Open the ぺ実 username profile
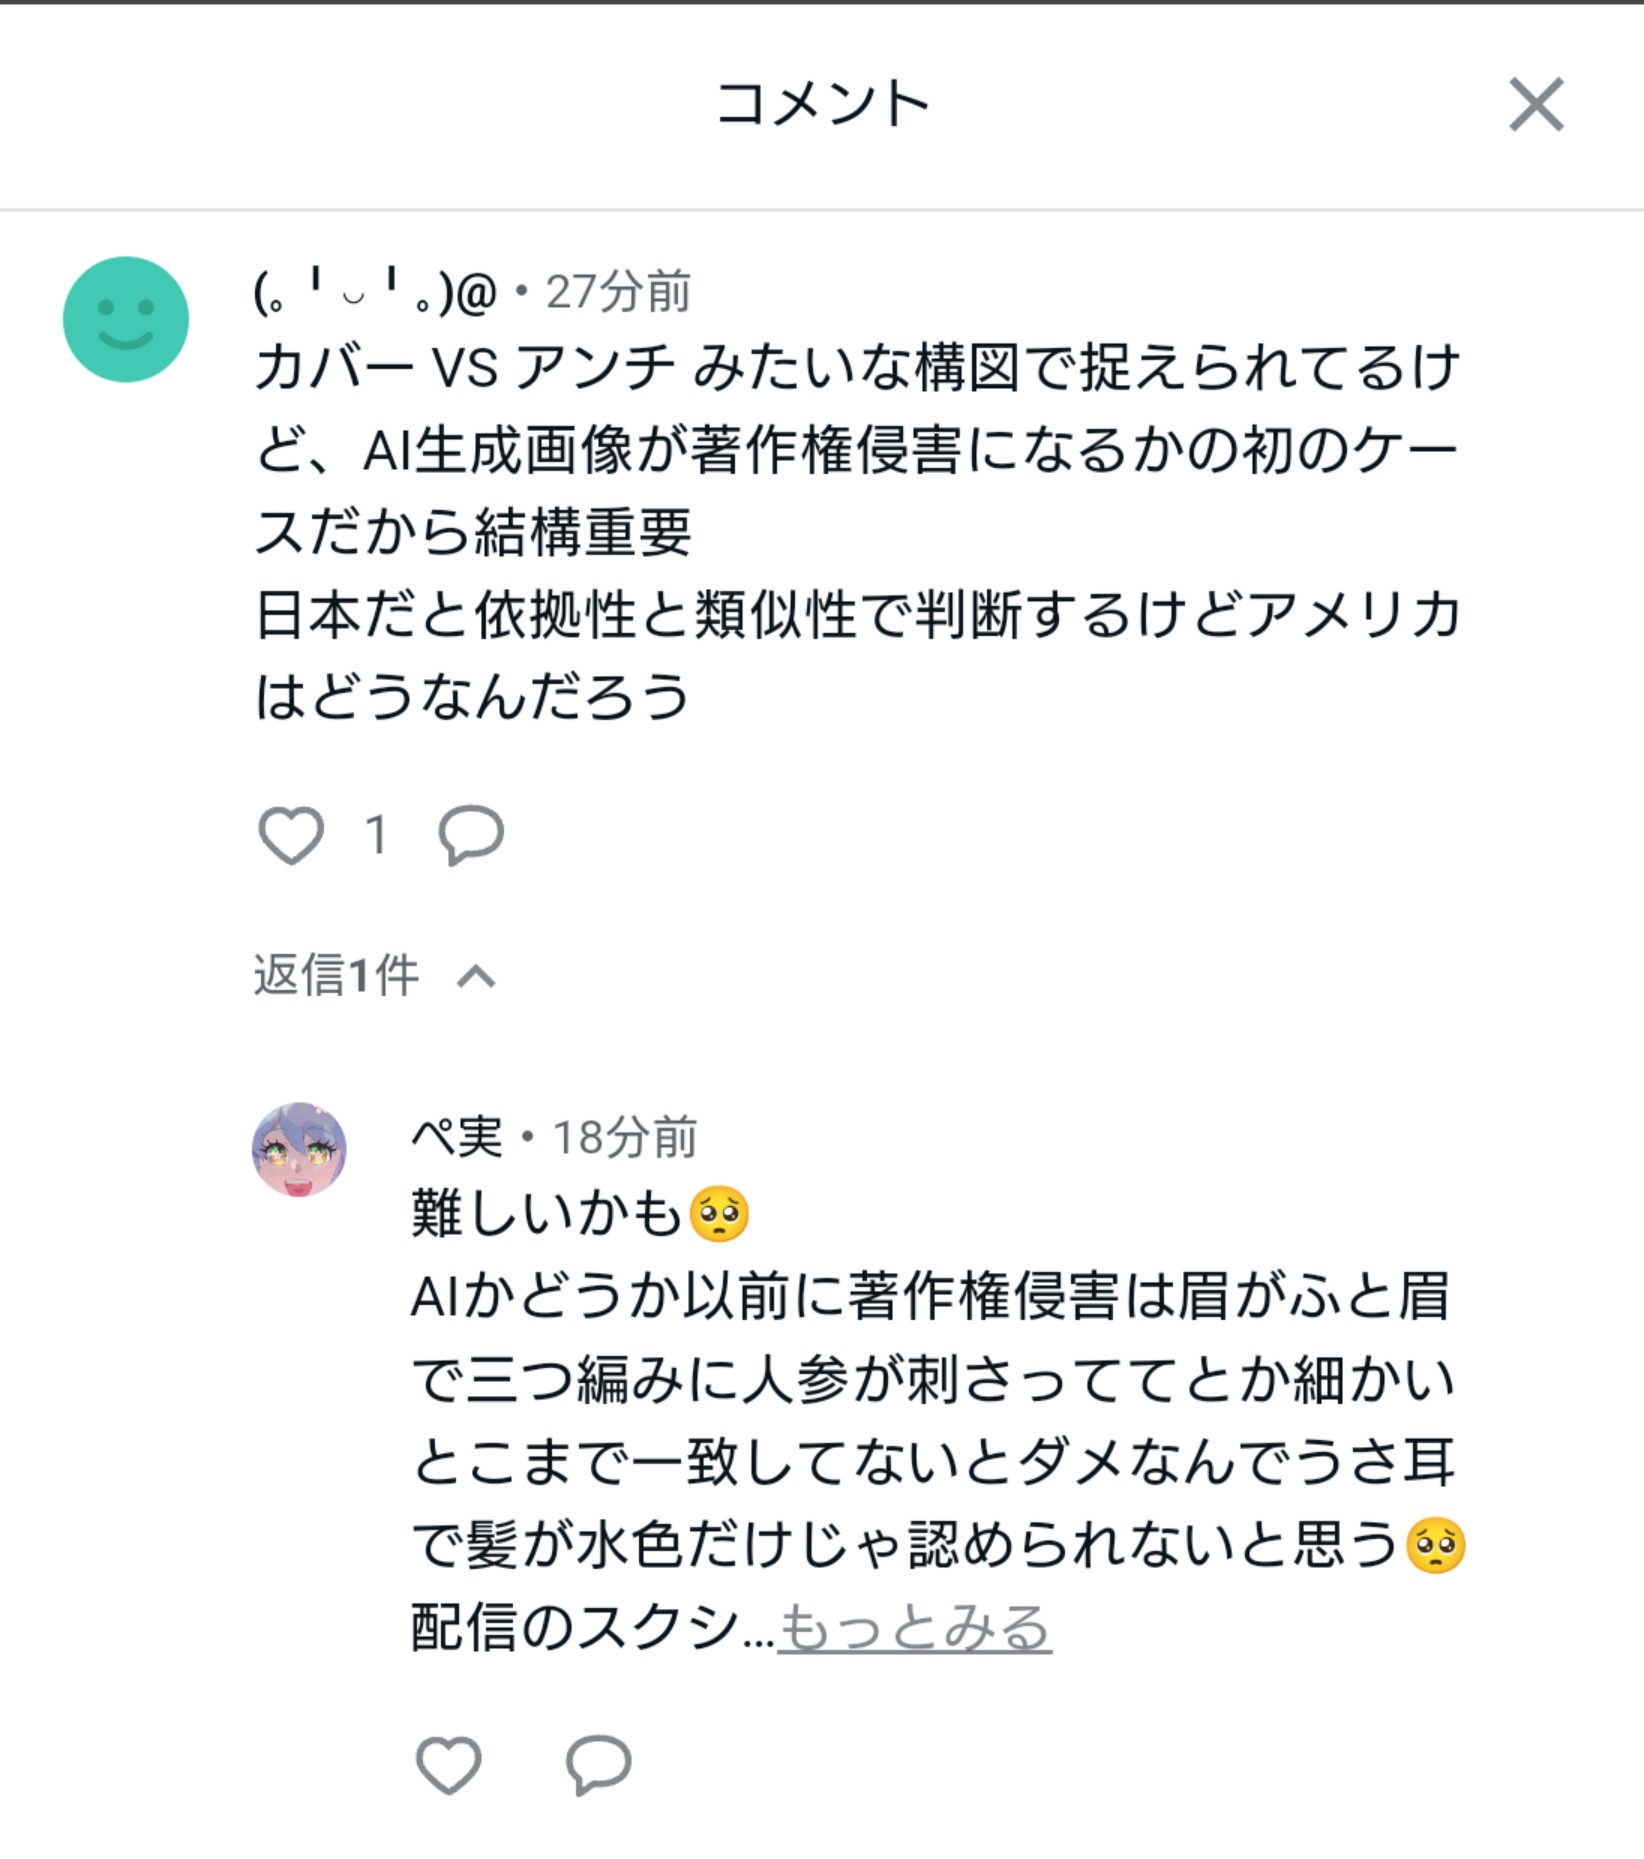Image resolution: width=1644 pixels, height=1859 pixels. point(457,1137)
